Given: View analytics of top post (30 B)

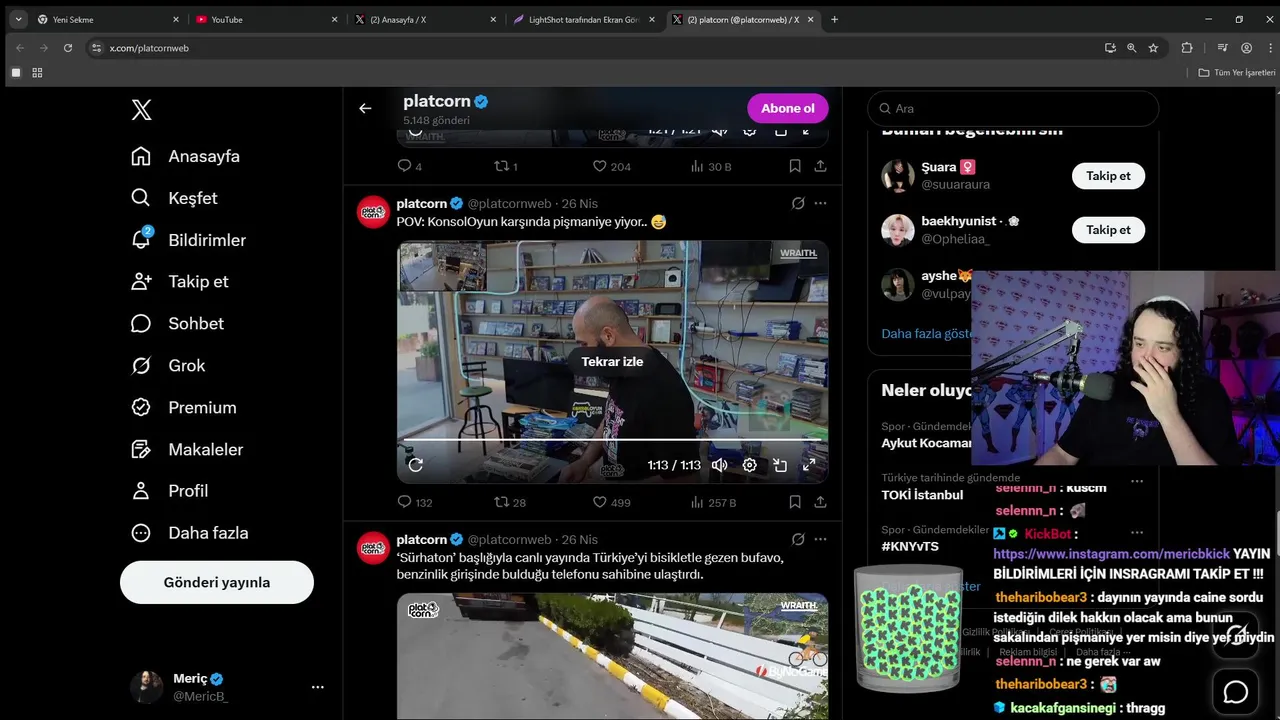Looking at the screenshot, I should point(711,166).
